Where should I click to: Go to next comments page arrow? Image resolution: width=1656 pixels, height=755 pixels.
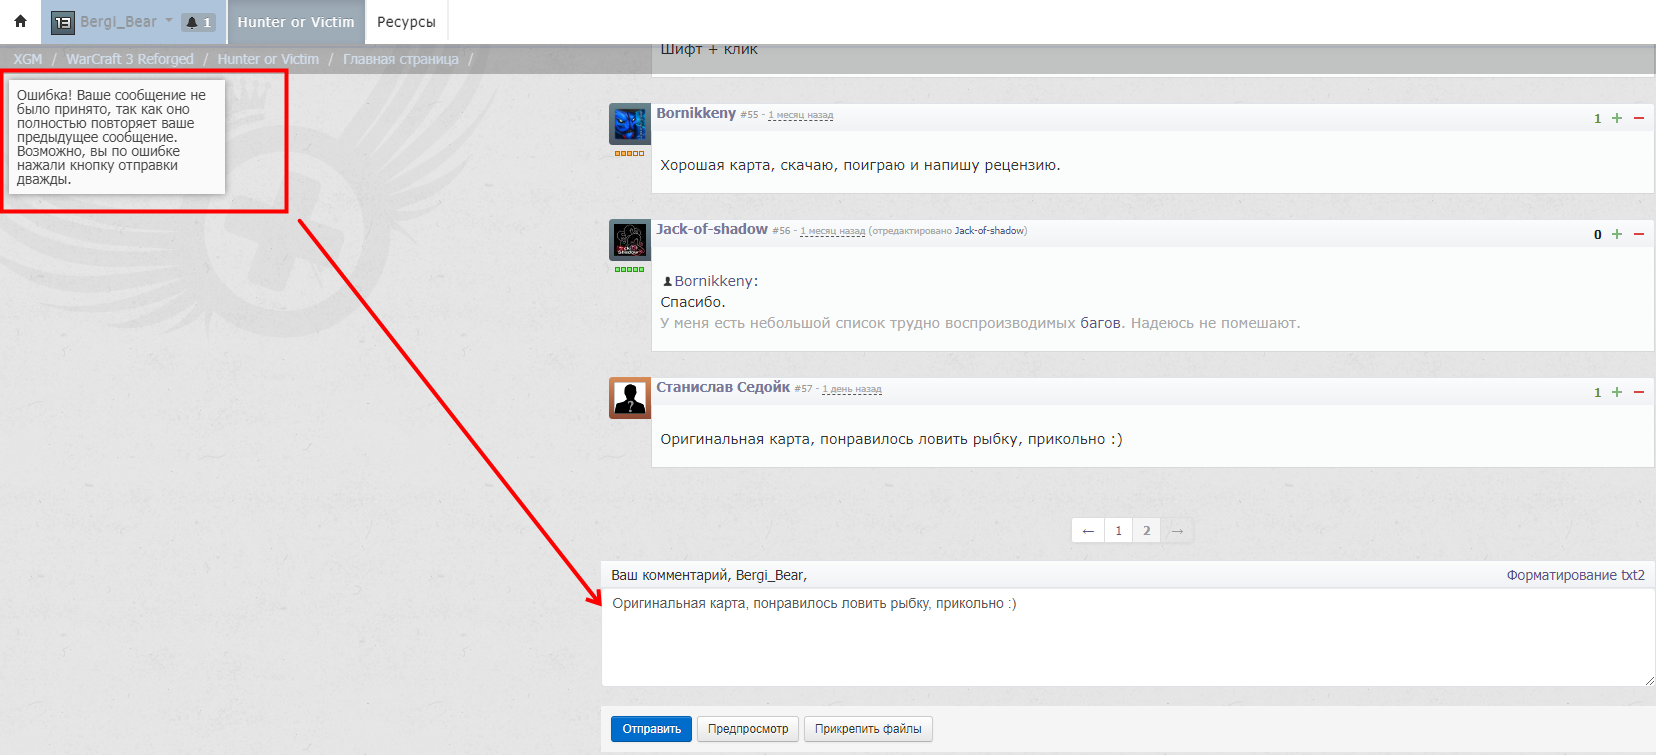1177,531
